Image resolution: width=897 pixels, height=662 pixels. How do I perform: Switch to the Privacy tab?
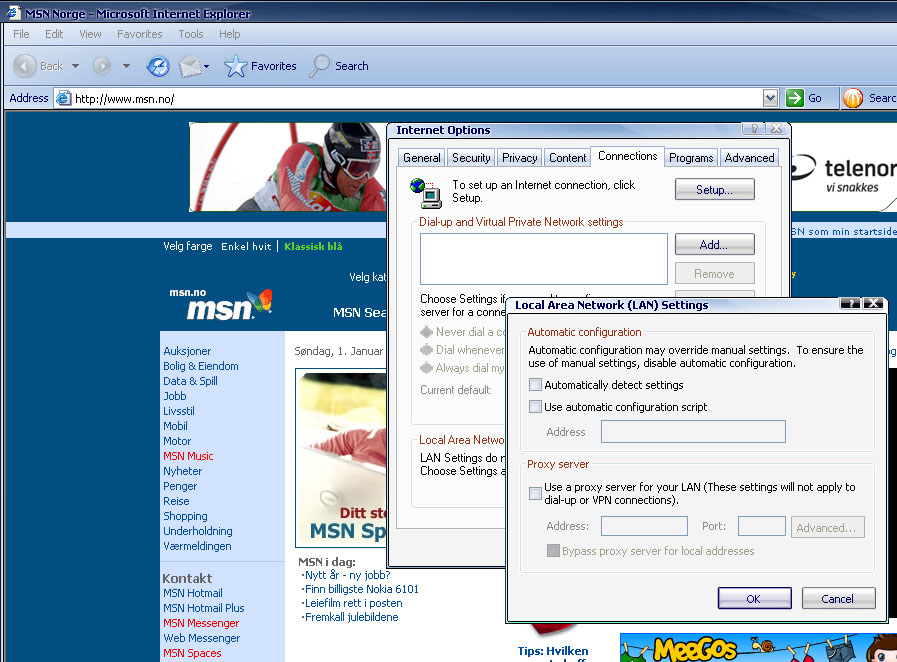[519, 158]
